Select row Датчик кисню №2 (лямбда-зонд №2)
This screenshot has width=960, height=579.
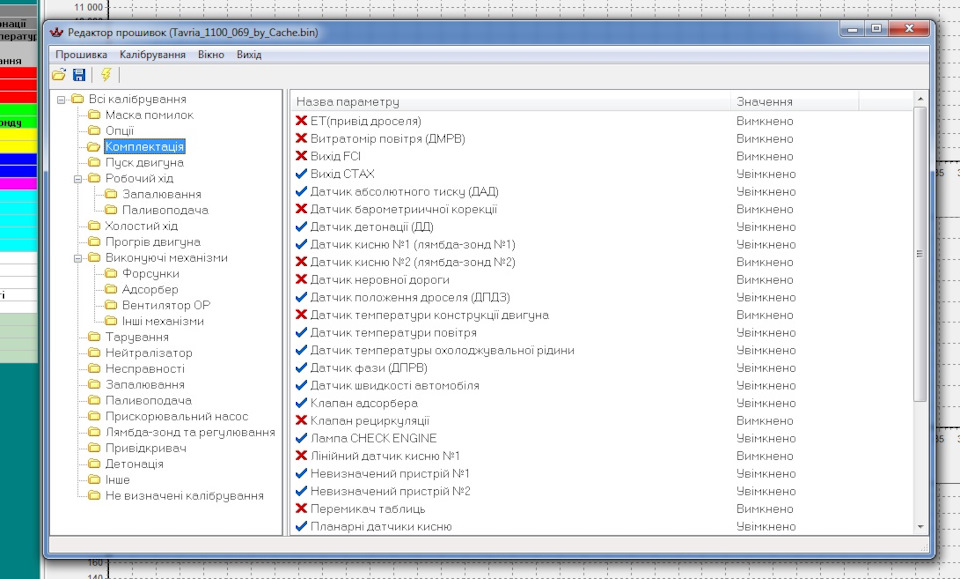coord(603,262)
